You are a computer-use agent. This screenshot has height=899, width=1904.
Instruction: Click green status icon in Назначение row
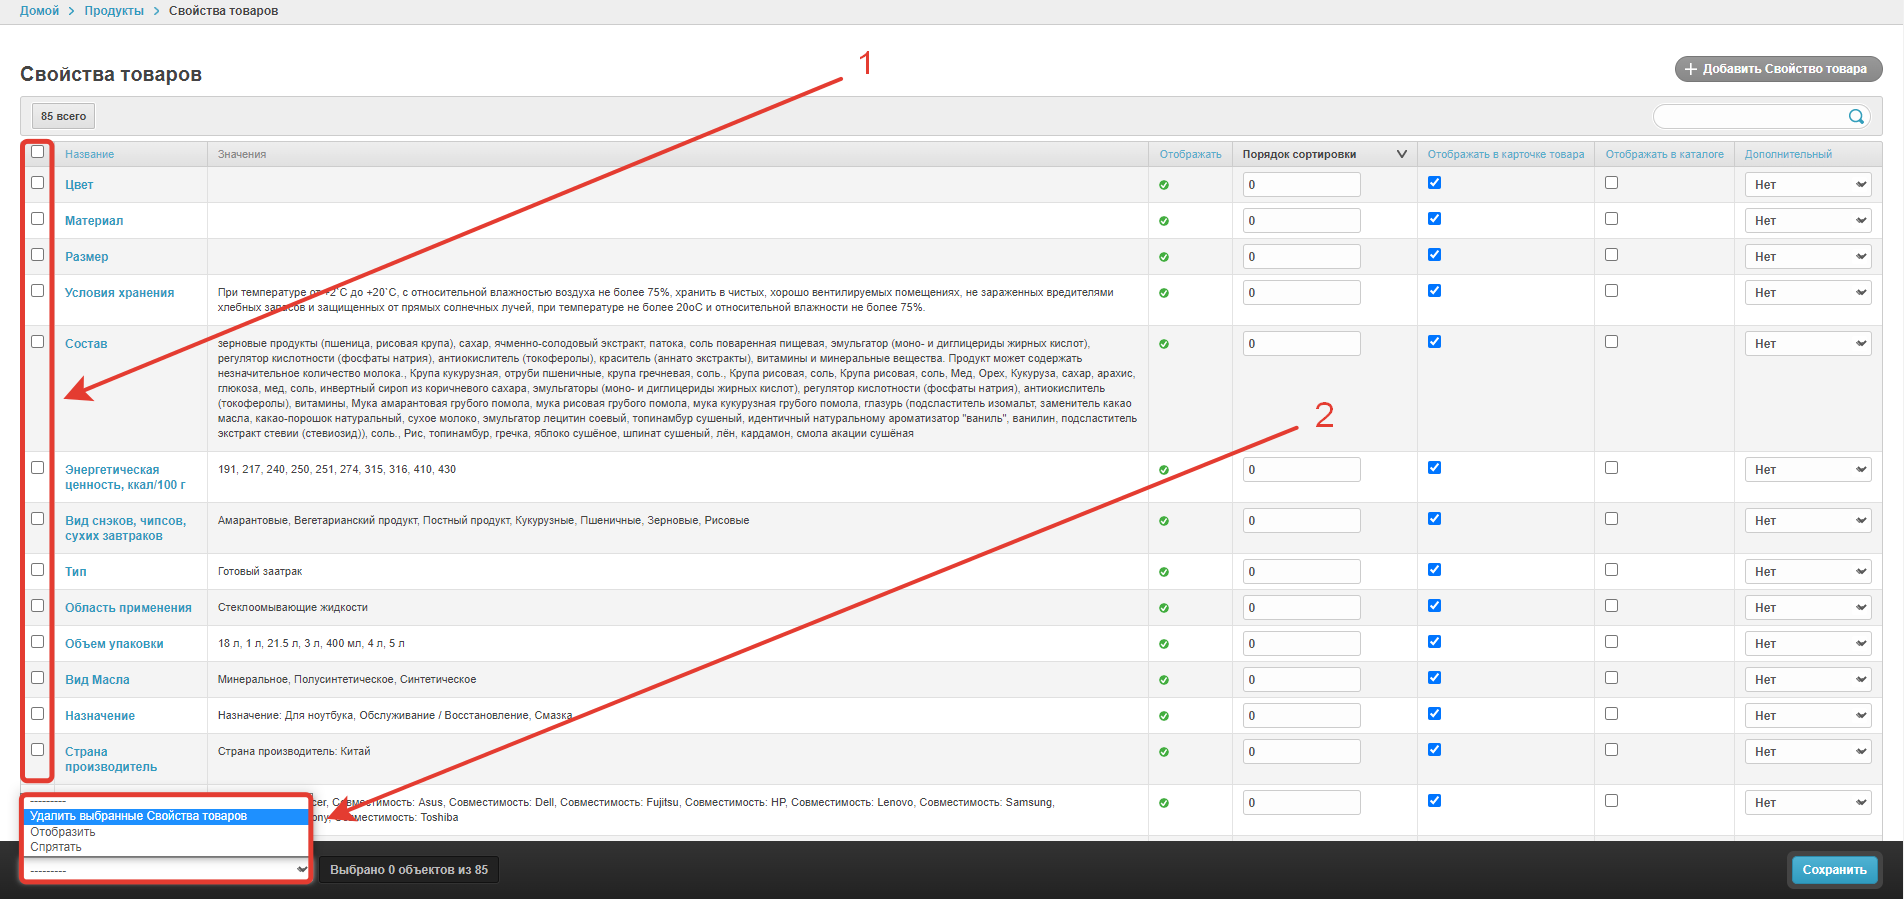(1164, 716)
